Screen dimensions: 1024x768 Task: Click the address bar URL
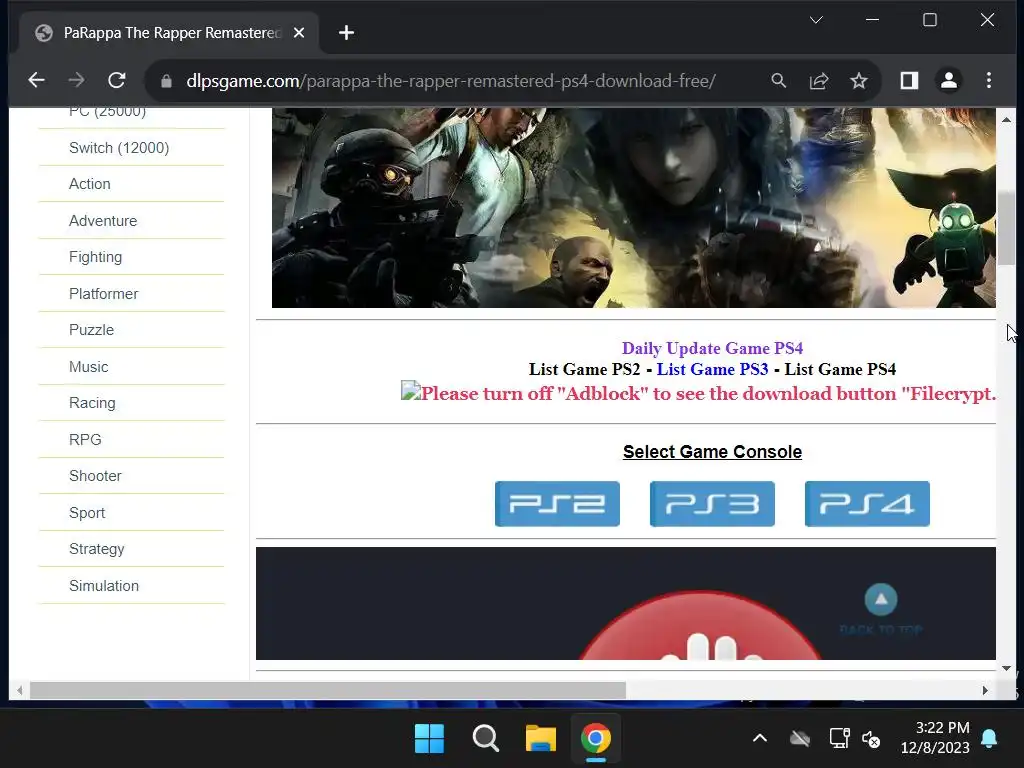click(451, 81)
